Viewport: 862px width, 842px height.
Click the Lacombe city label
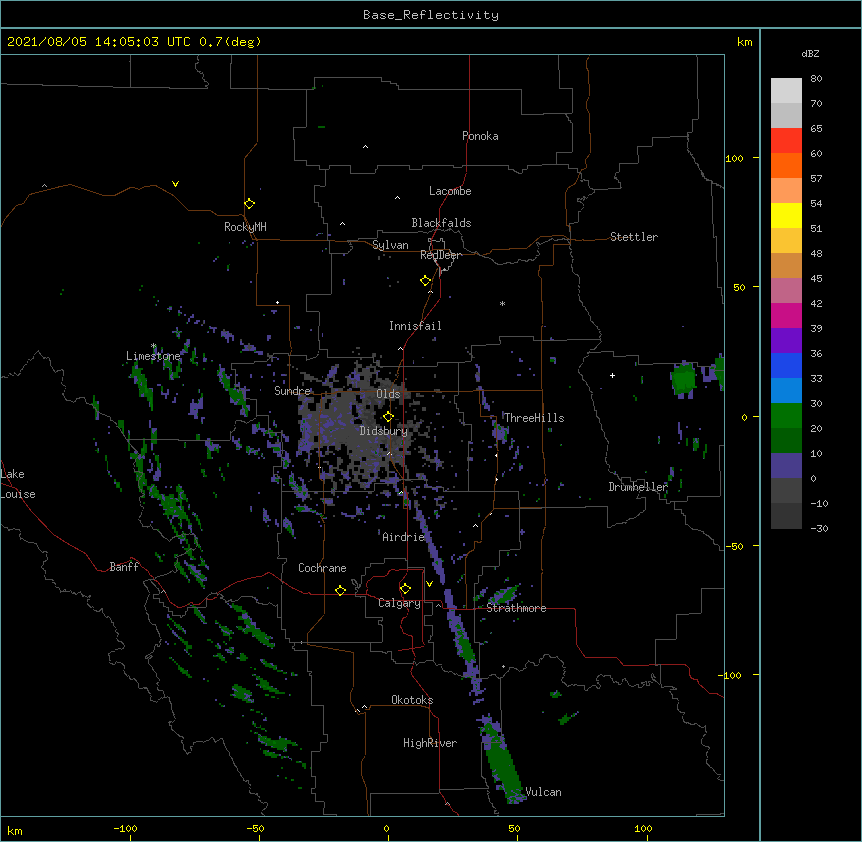[450, 191]
